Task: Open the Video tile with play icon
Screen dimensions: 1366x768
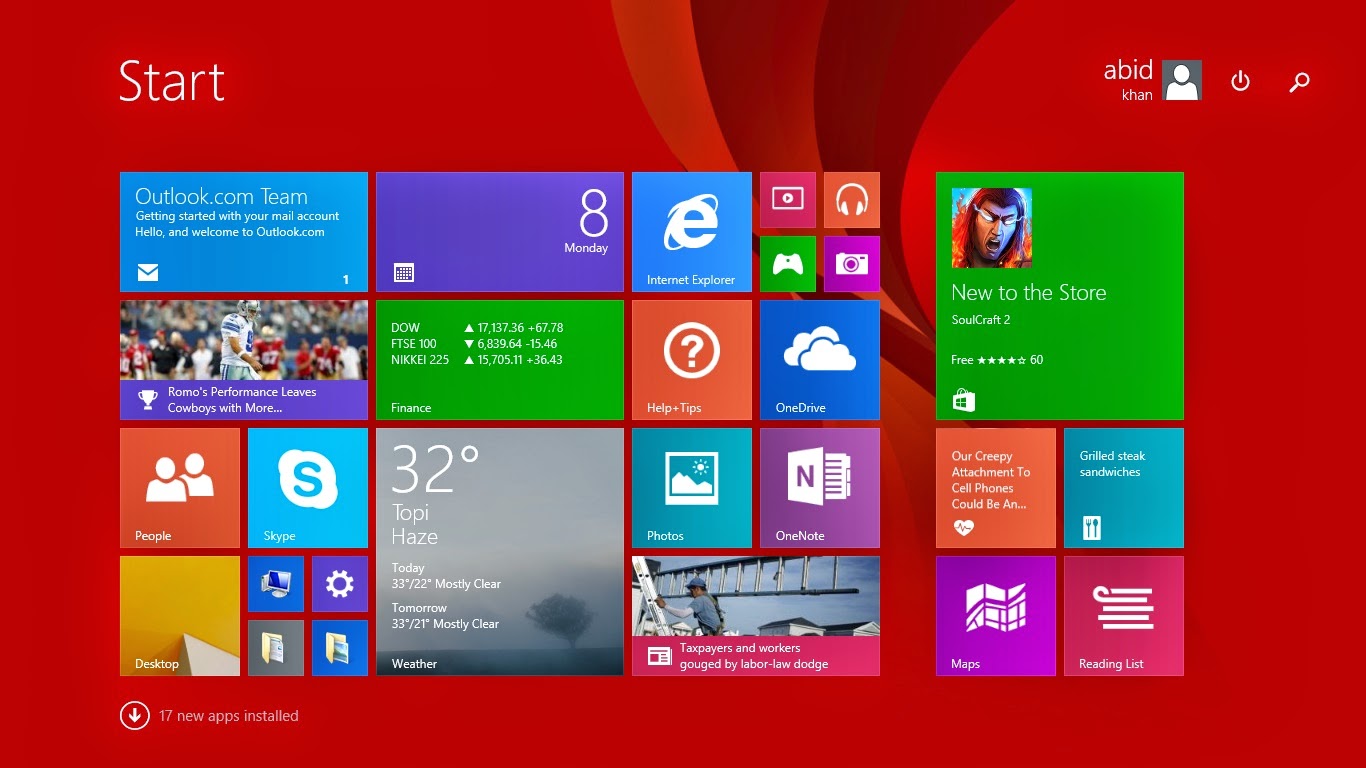Action: (788, 200)
